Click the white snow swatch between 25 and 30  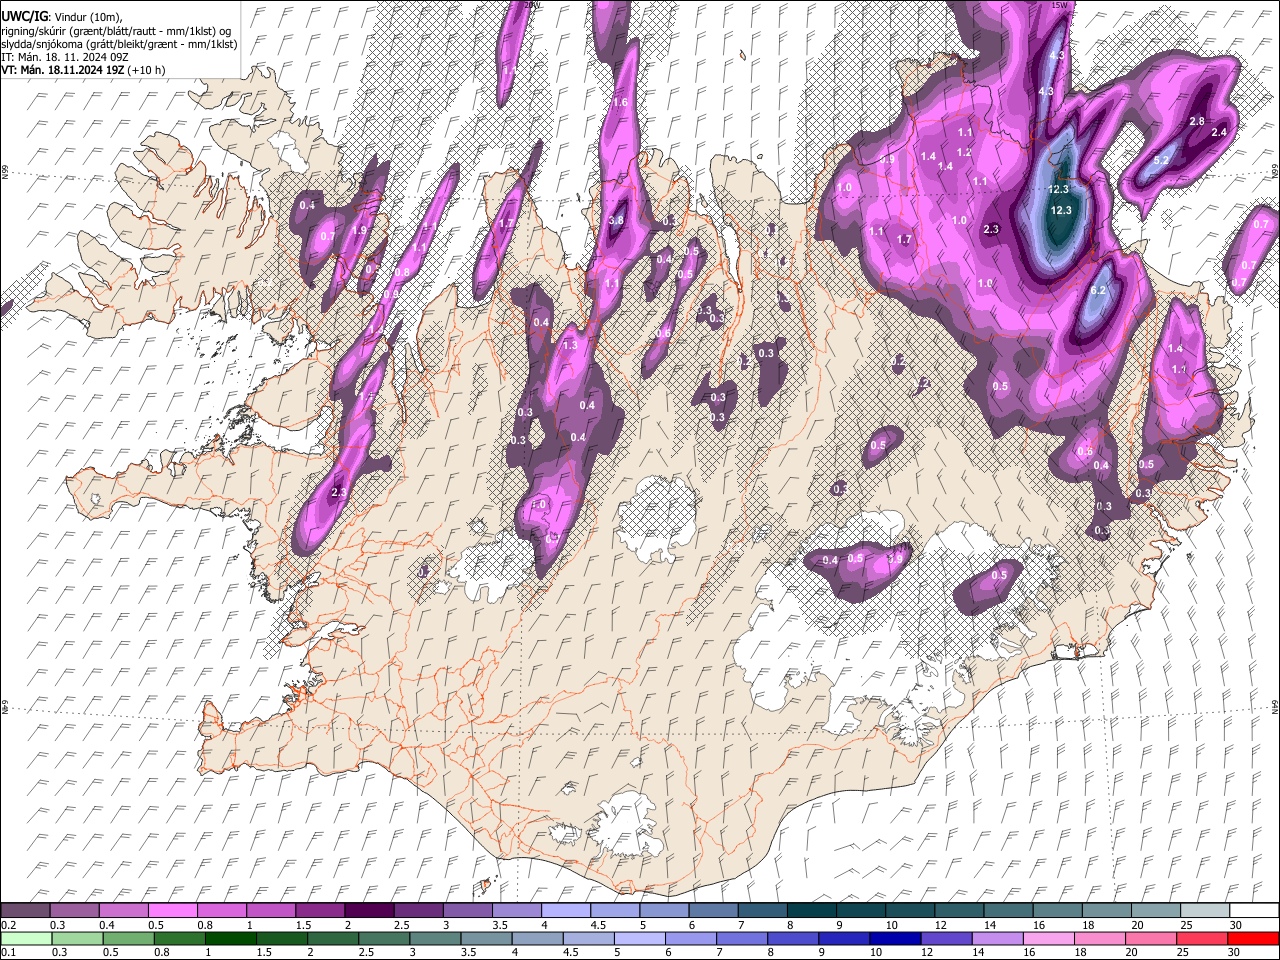pos(1203,911)
